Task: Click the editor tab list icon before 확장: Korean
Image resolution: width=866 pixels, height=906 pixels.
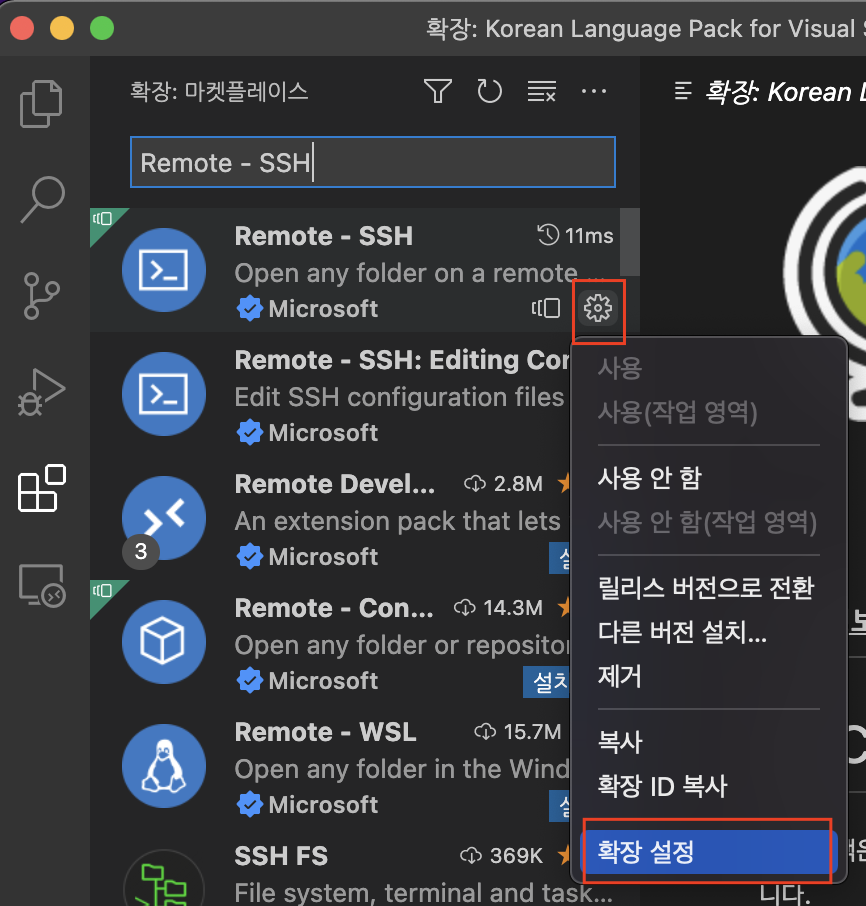Action: click(x=683, y=91)
